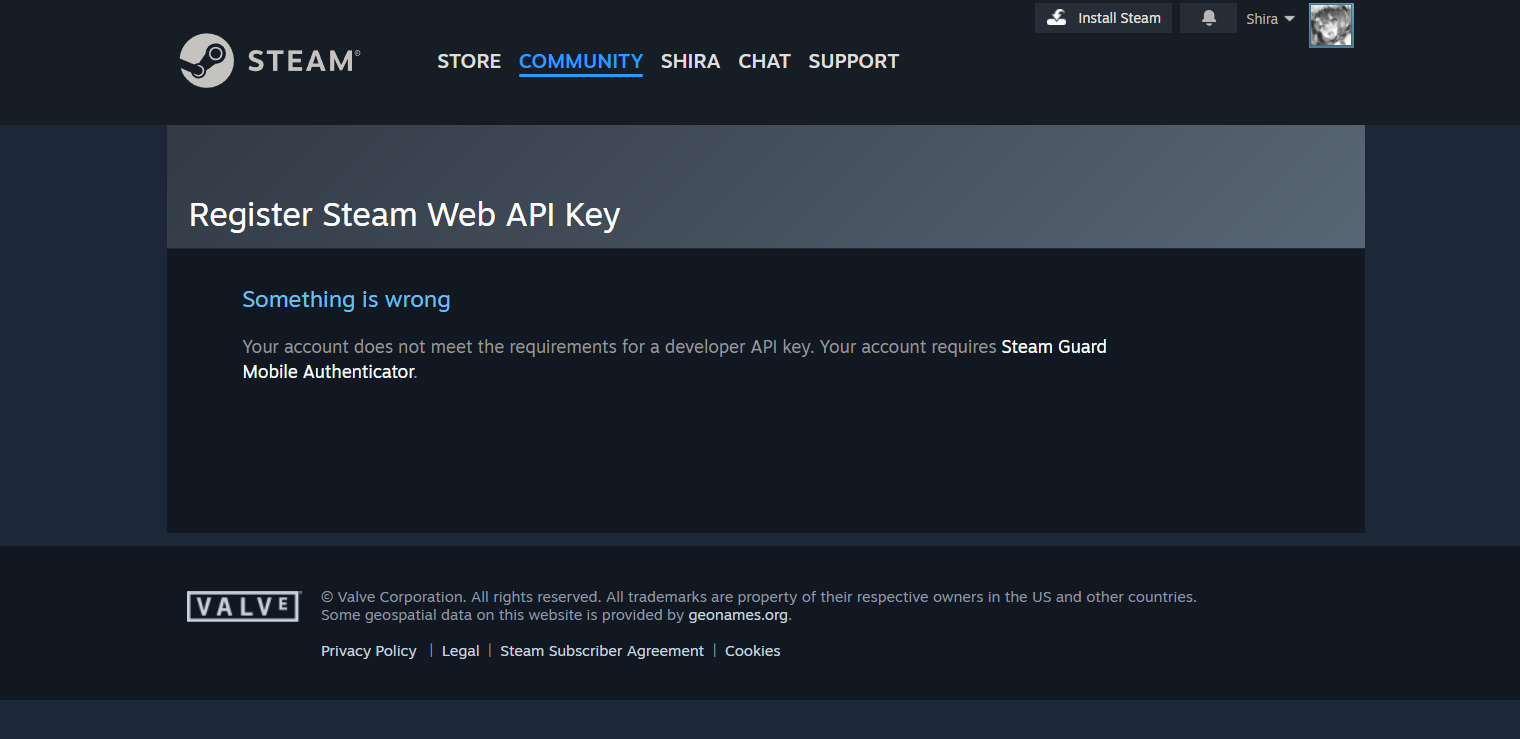This screenshot has width=1520, height=739.
Task: Open the SUPPORT menu item
Action: pos(853,61)
